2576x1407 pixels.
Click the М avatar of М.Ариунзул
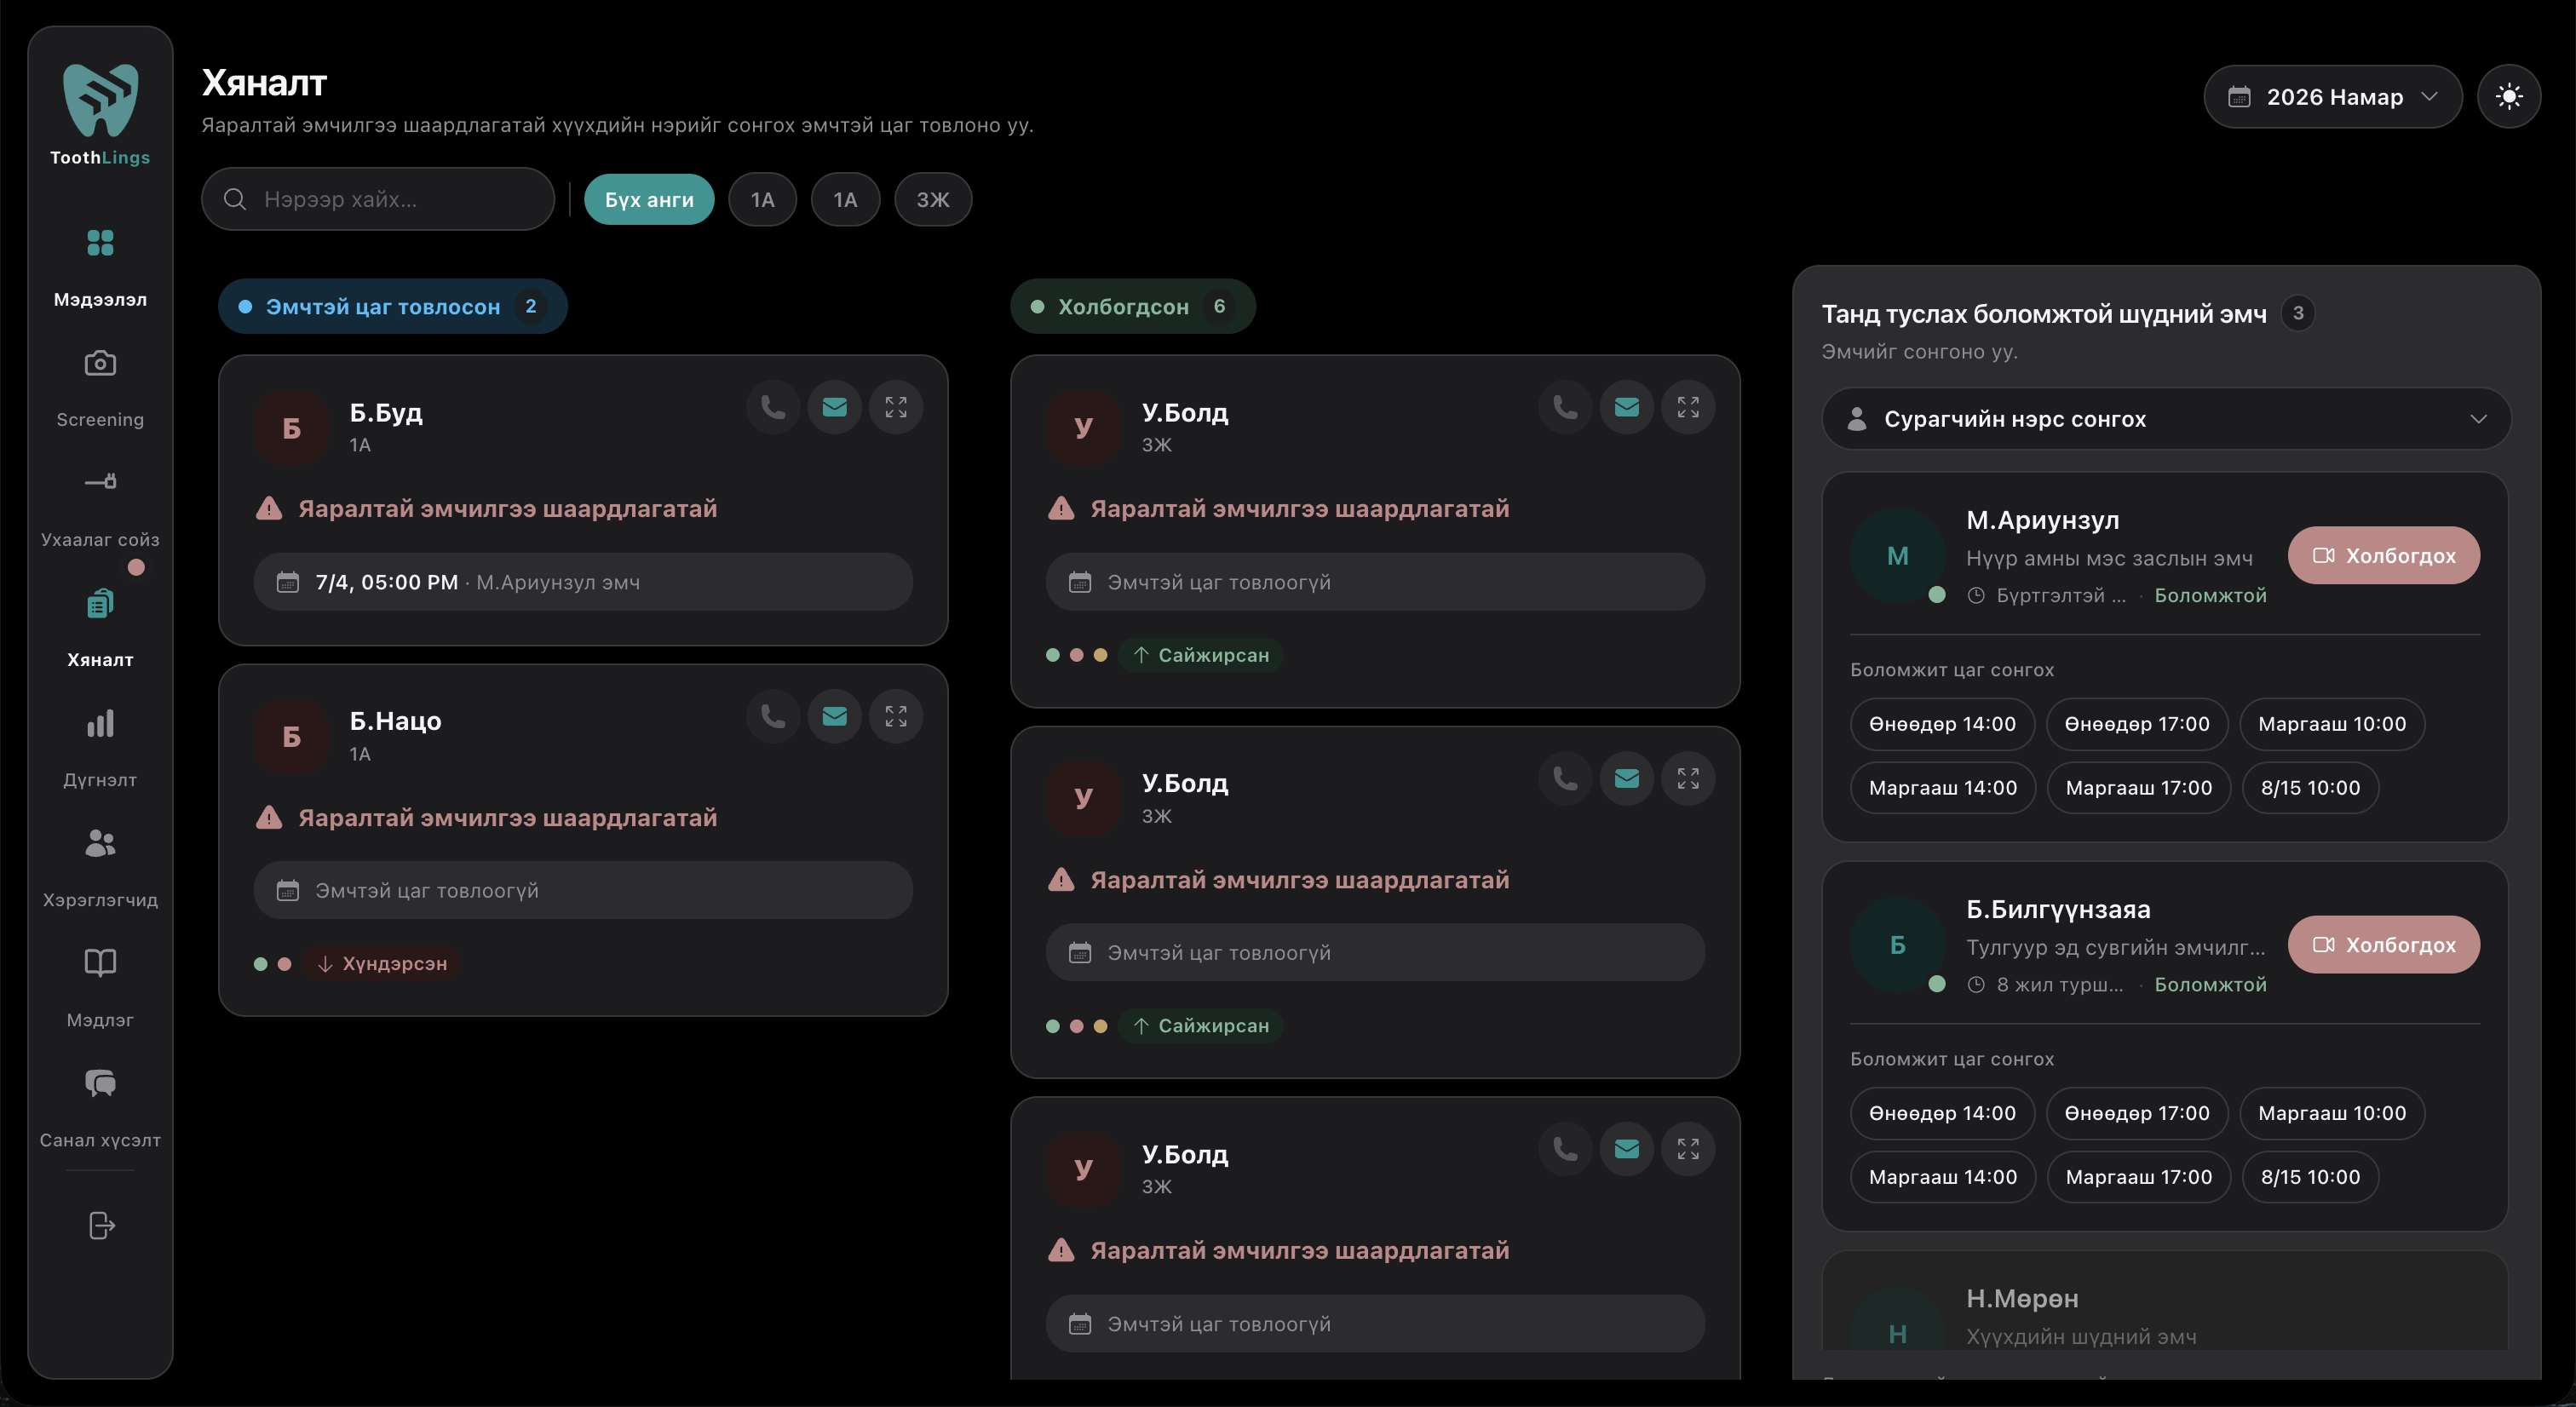click(1897, 556)
